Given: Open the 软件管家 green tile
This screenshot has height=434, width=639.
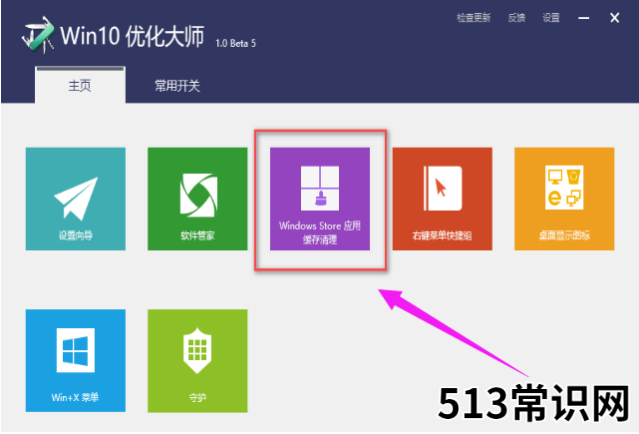Looking at the screenshot, I should click(x=197, y=199).
